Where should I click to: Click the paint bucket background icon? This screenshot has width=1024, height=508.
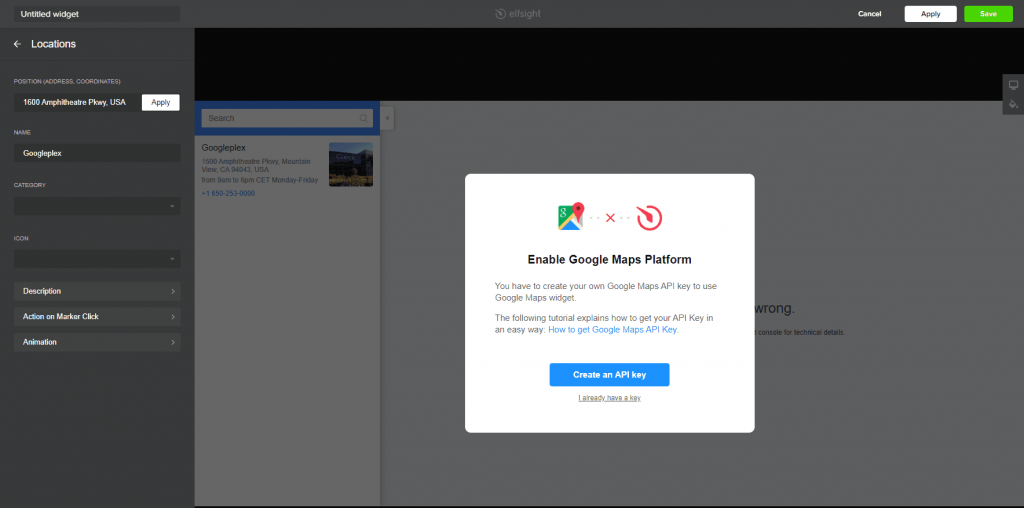[1012, 104]
